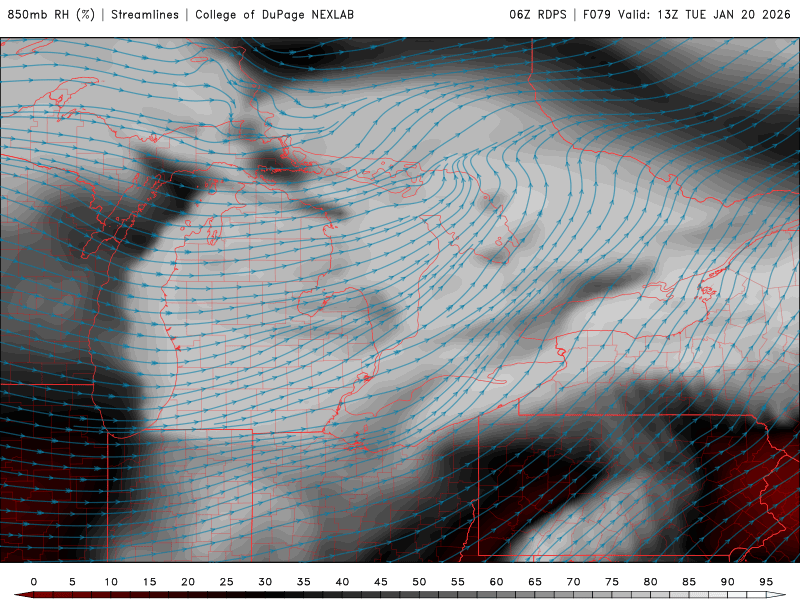The height and width of the screenshot is (600, 800).
Task: Click the "06Z RDPS" model run label
Action: [538, 14]
